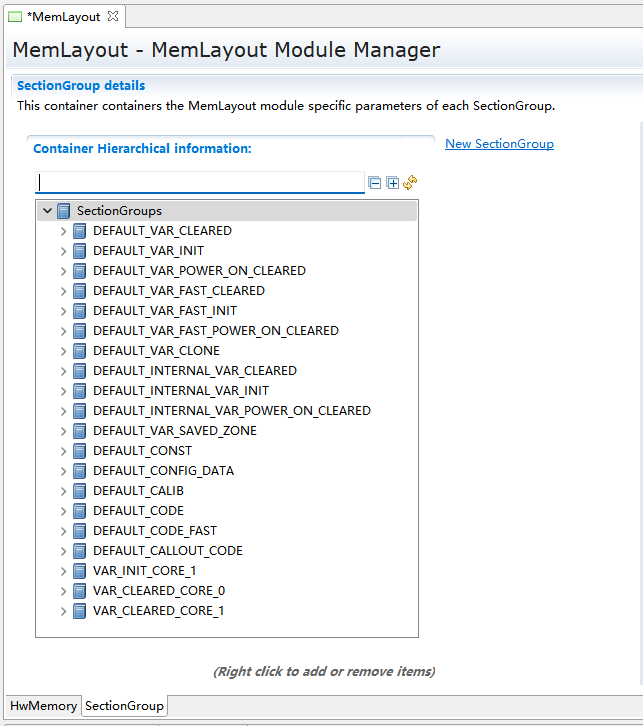Click the SectionGroups root container icon

point(64,211)
